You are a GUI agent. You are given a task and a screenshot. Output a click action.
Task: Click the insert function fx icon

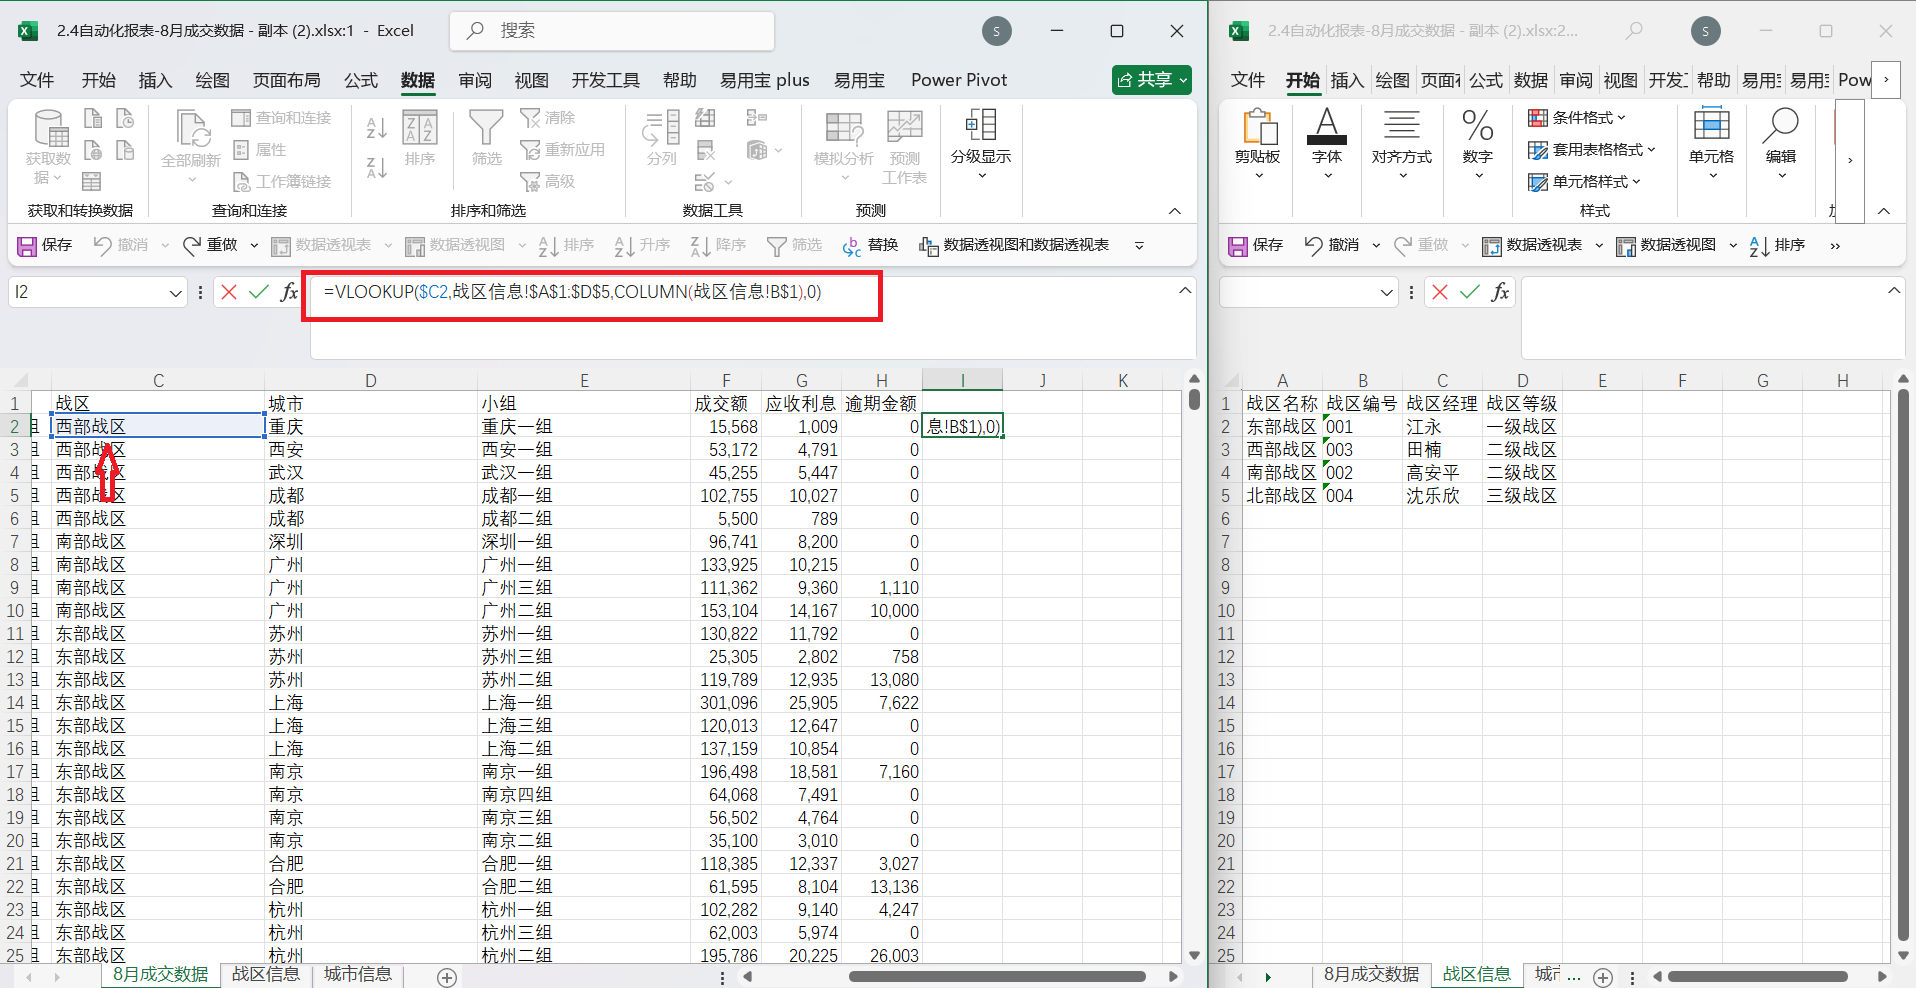[289, 292]
